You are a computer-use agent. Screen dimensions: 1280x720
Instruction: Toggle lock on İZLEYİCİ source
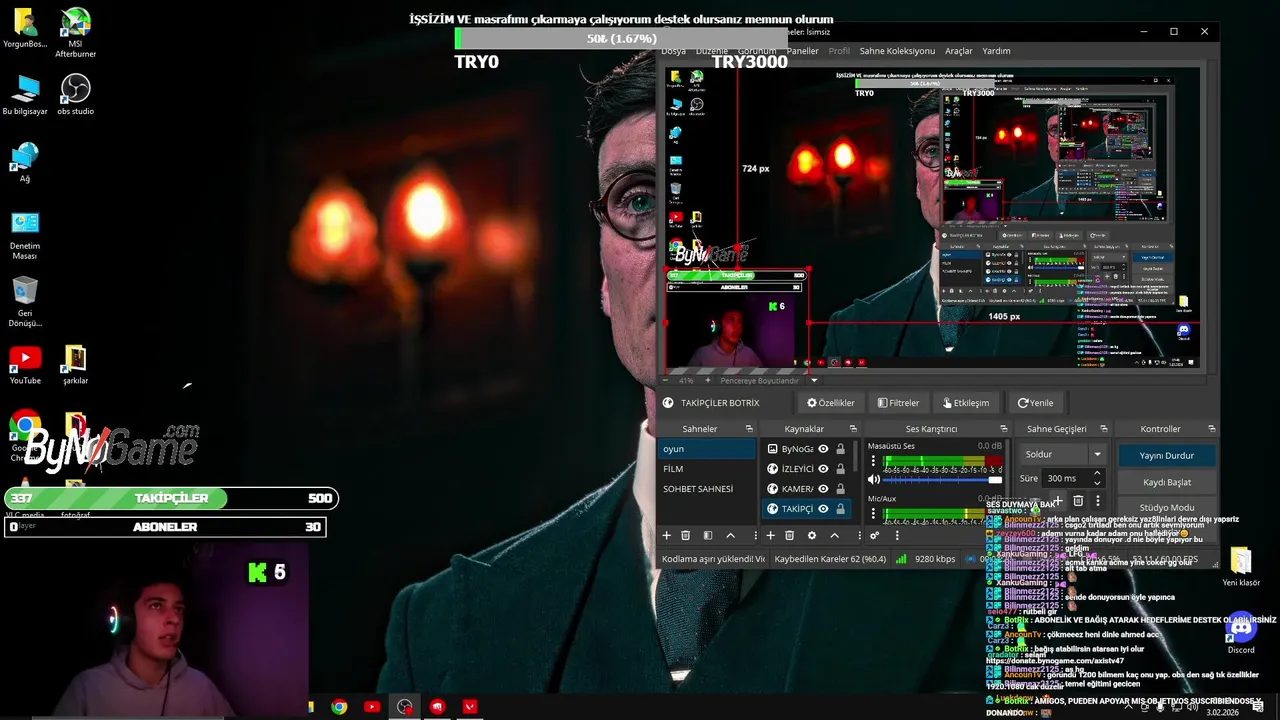840,469
